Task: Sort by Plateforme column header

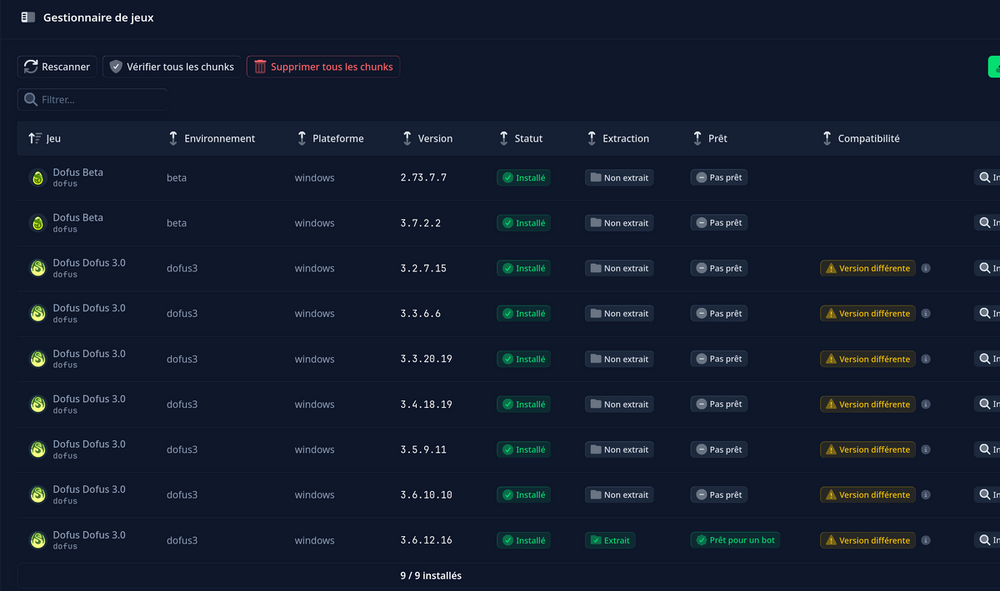Action: point(330,138)
